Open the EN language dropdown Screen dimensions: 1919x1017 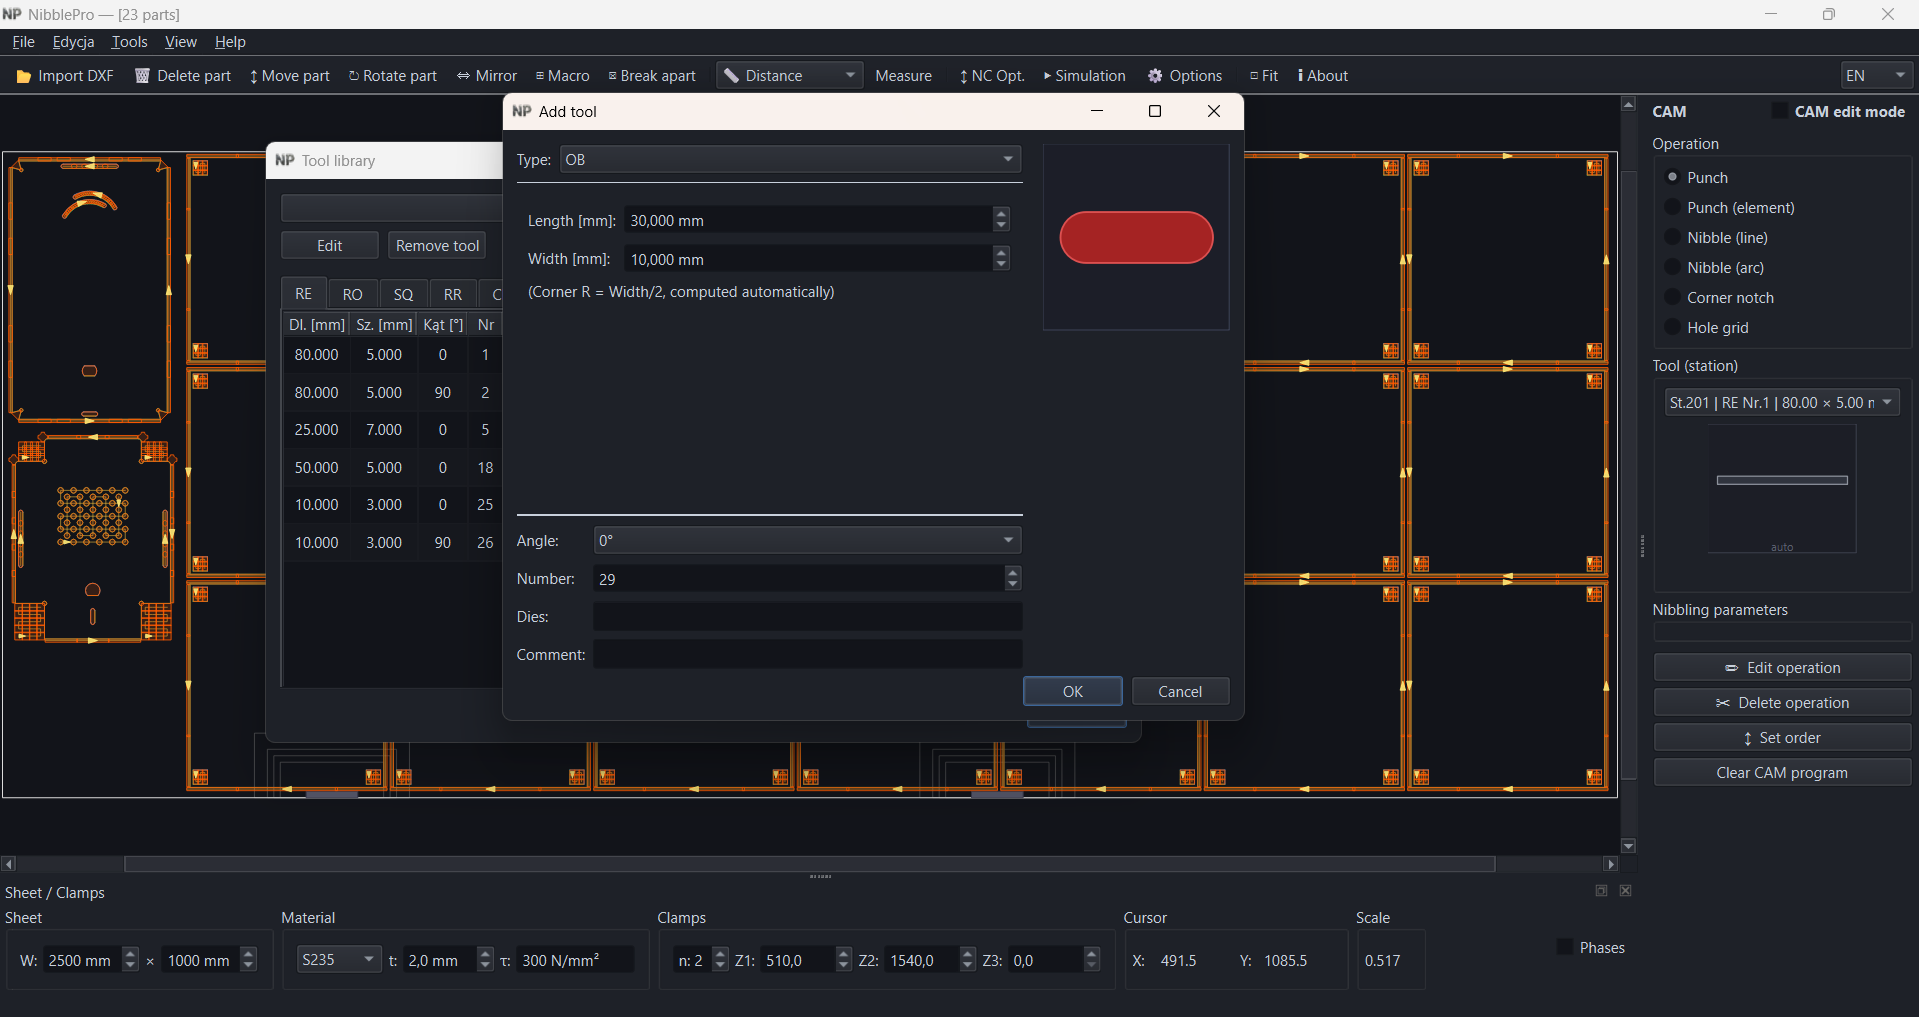pyautogui.click(x=1877, y=76)
